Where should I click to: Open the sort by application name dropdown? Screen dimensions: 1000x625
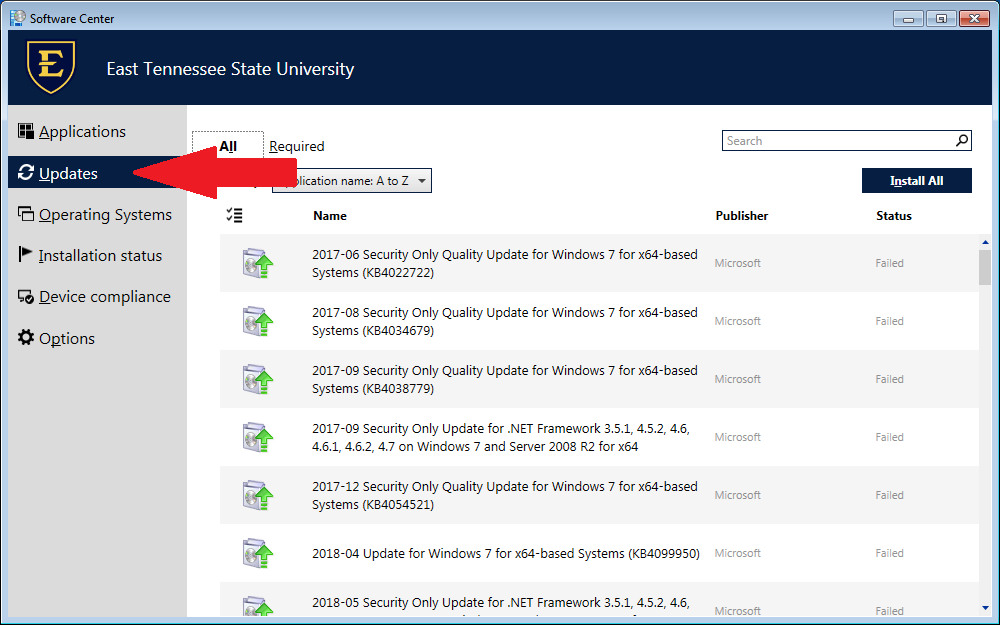(x=352, y=181)
